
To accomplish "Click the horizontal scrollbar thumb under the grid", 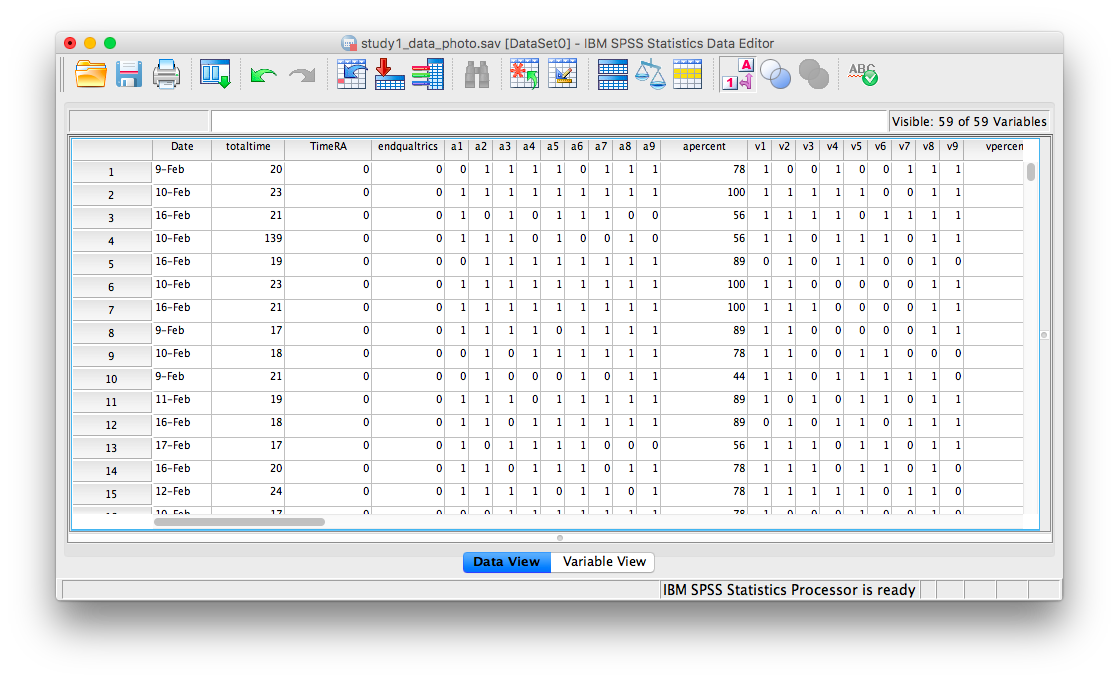I will click(240, 522).
